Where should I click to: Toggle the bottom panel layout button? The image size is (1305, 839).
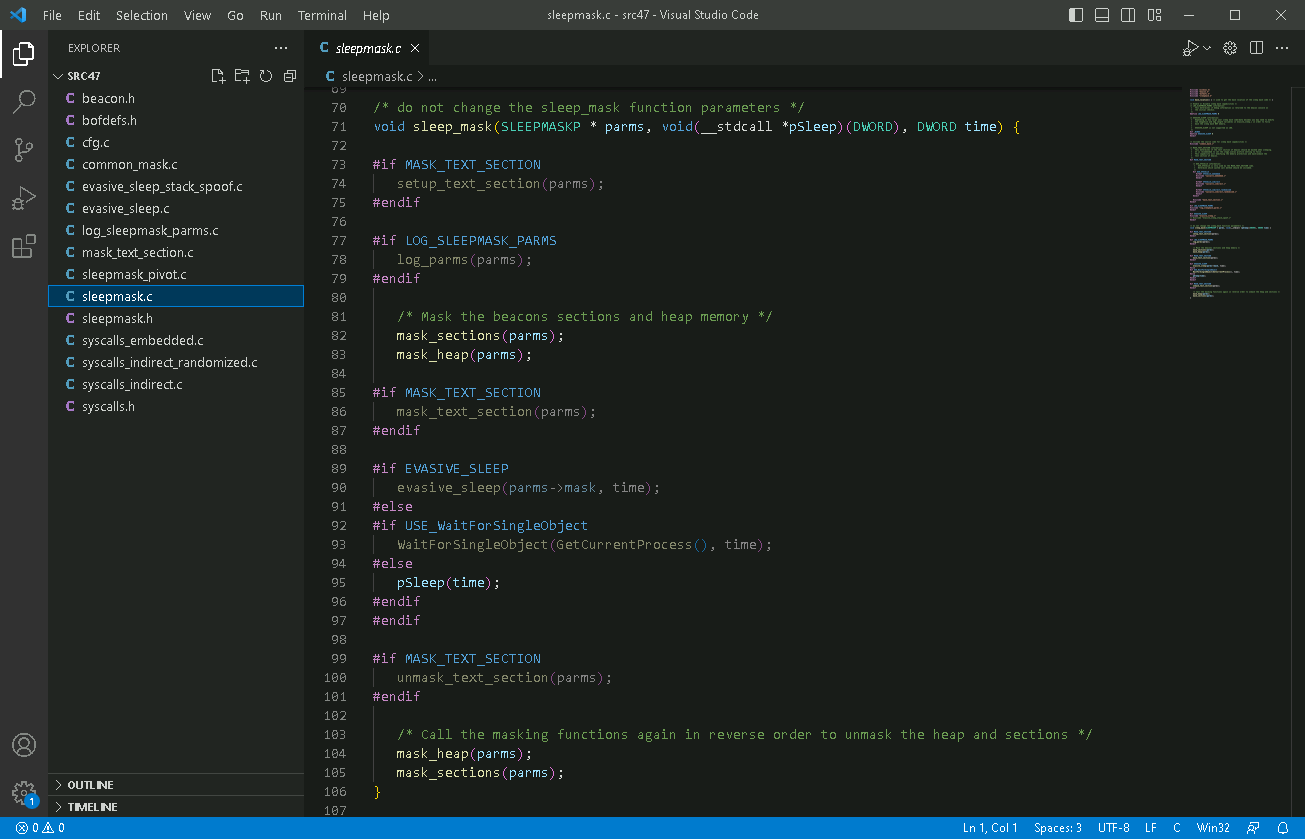[1102, 15]
